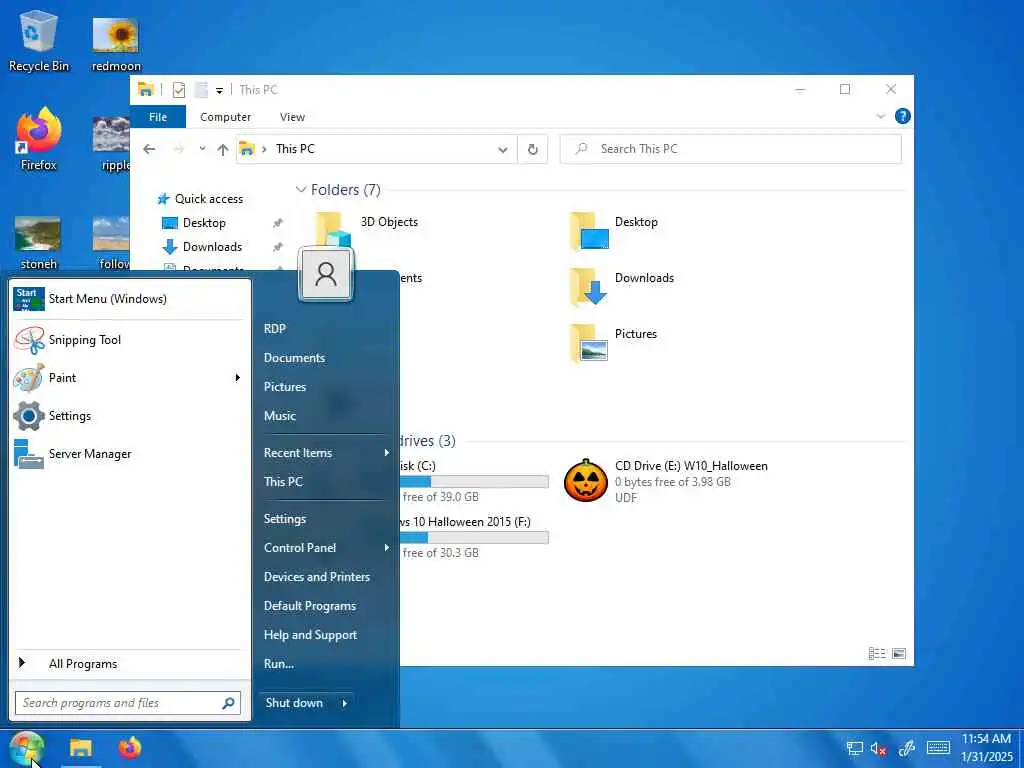Expand the address bar history dropdown

coord(502,150)
